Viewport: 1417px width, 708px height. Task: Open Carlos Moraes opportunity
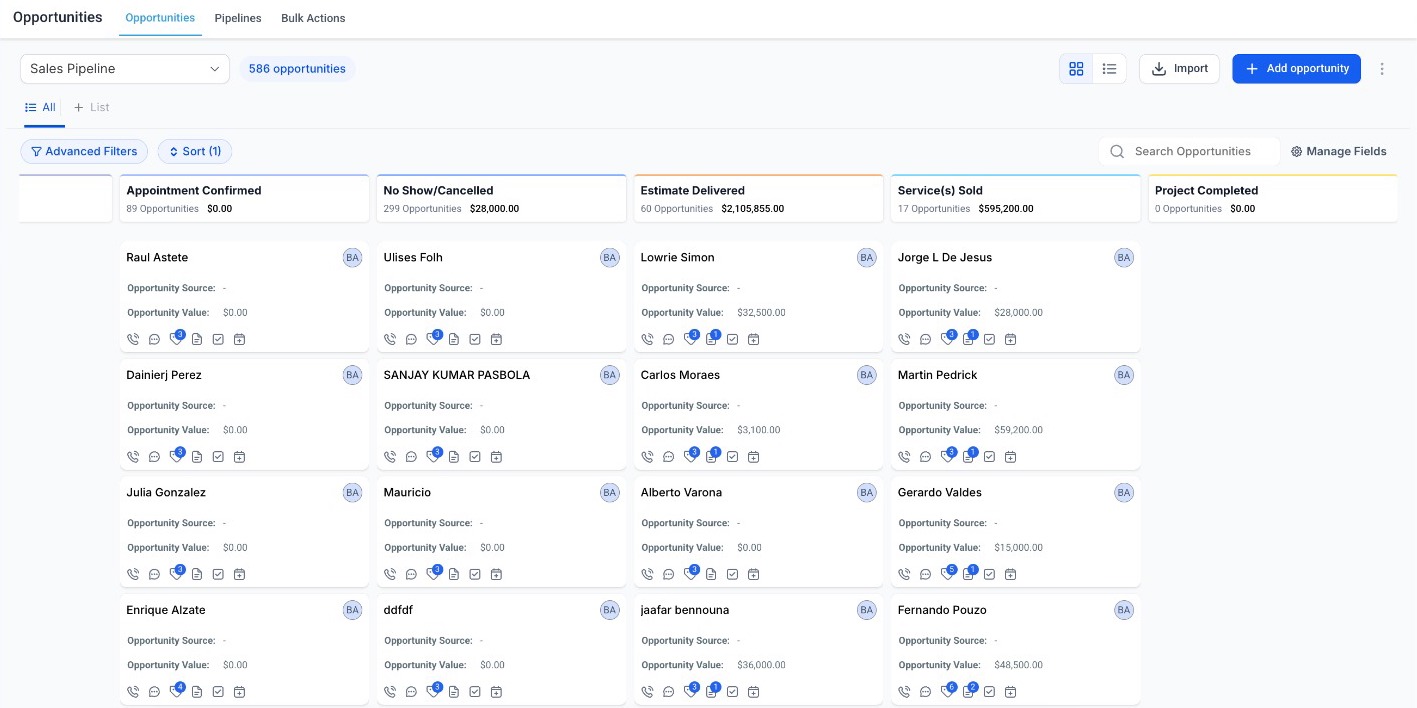pyautogui.click(x=680, y=375)
